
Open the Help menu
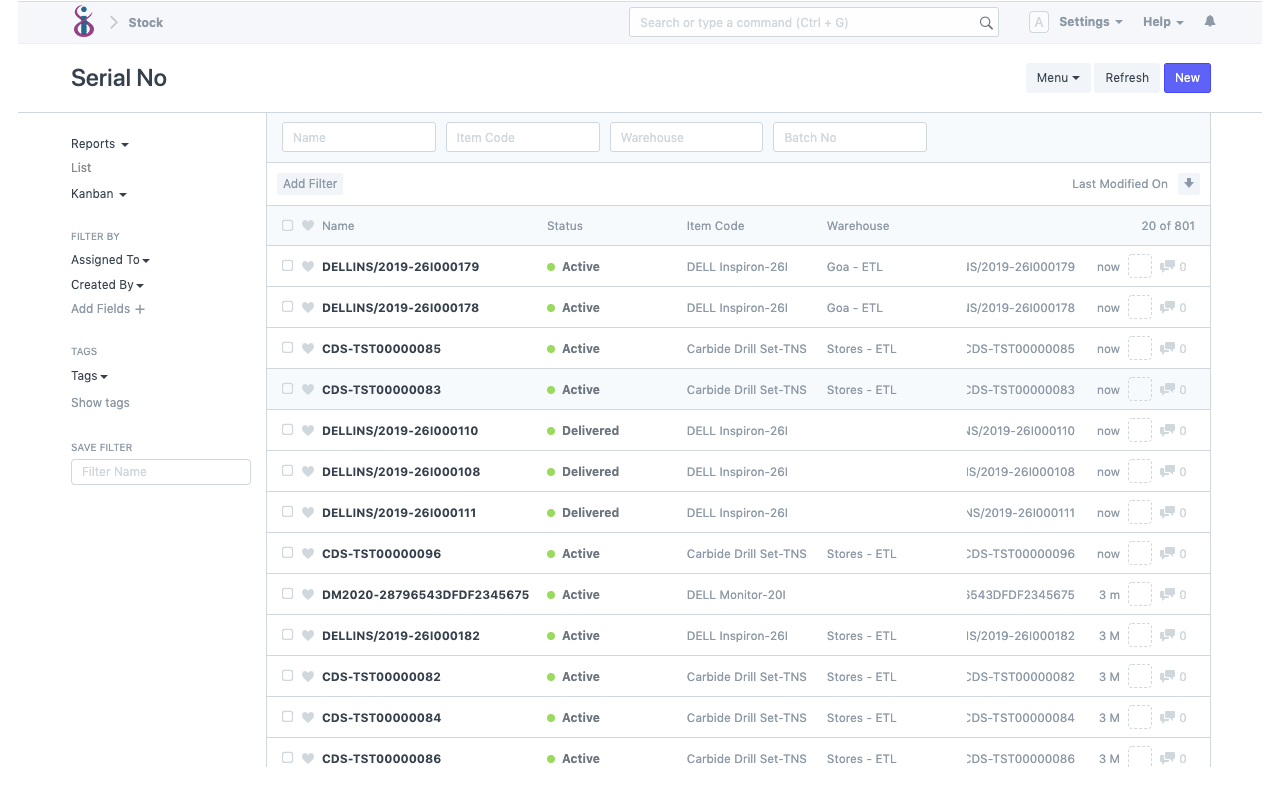tap(1162, 21)
